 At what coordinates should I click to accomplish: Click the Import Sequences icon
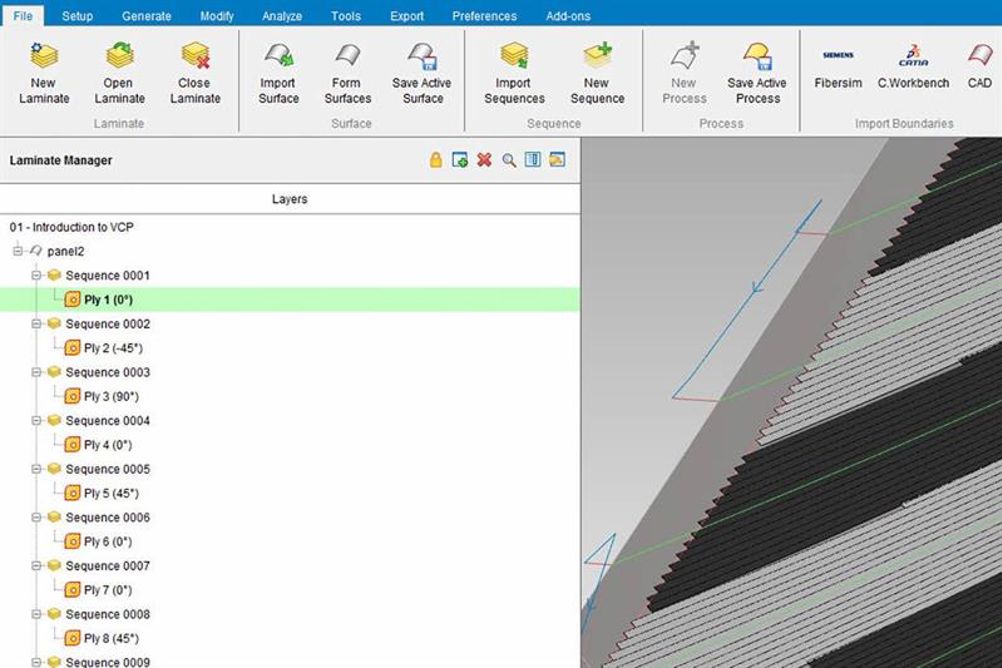click(514, 56)
